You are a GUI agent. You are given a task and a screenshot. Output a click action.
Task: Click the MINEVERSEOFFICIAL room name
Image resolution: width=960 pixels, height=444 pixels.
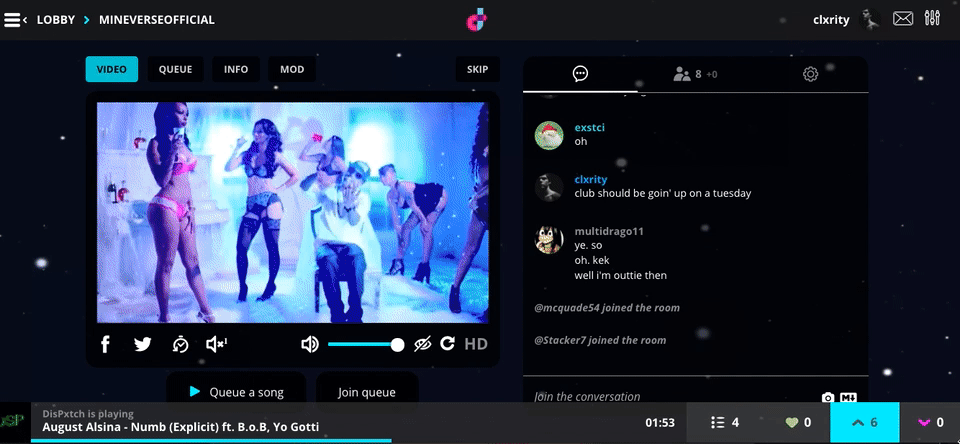156,20
